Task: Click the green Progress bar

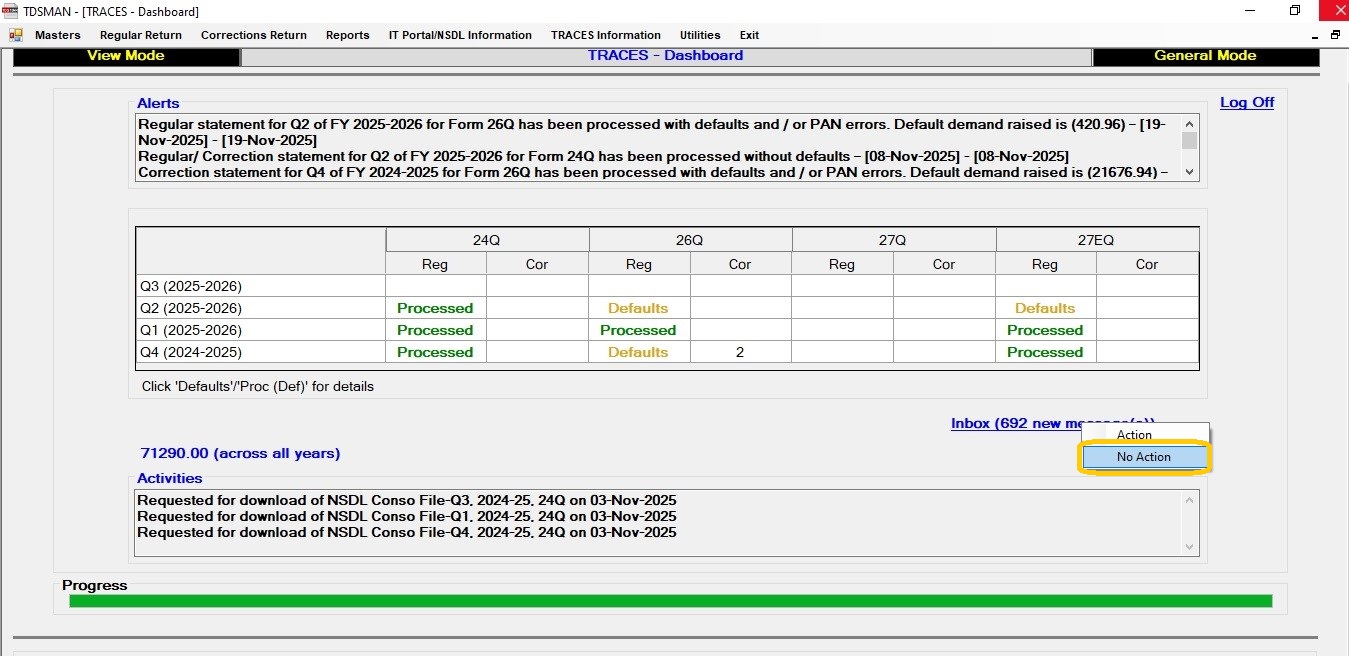Action: point(670,601)
